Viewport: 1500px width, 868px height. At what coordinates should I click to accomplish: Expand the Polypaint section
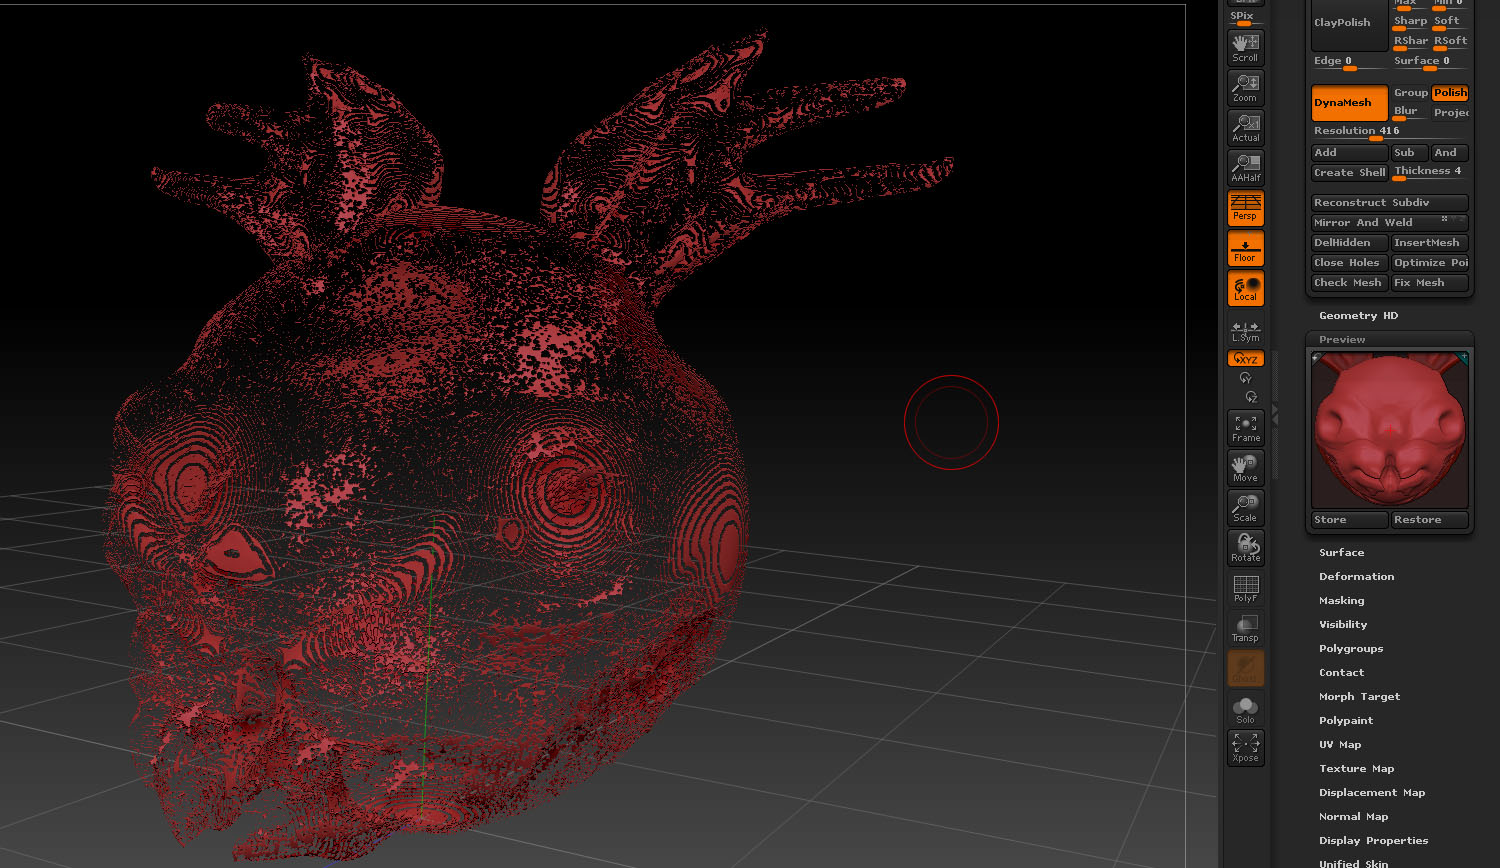pyautogui.click(x=1346, y=721)
